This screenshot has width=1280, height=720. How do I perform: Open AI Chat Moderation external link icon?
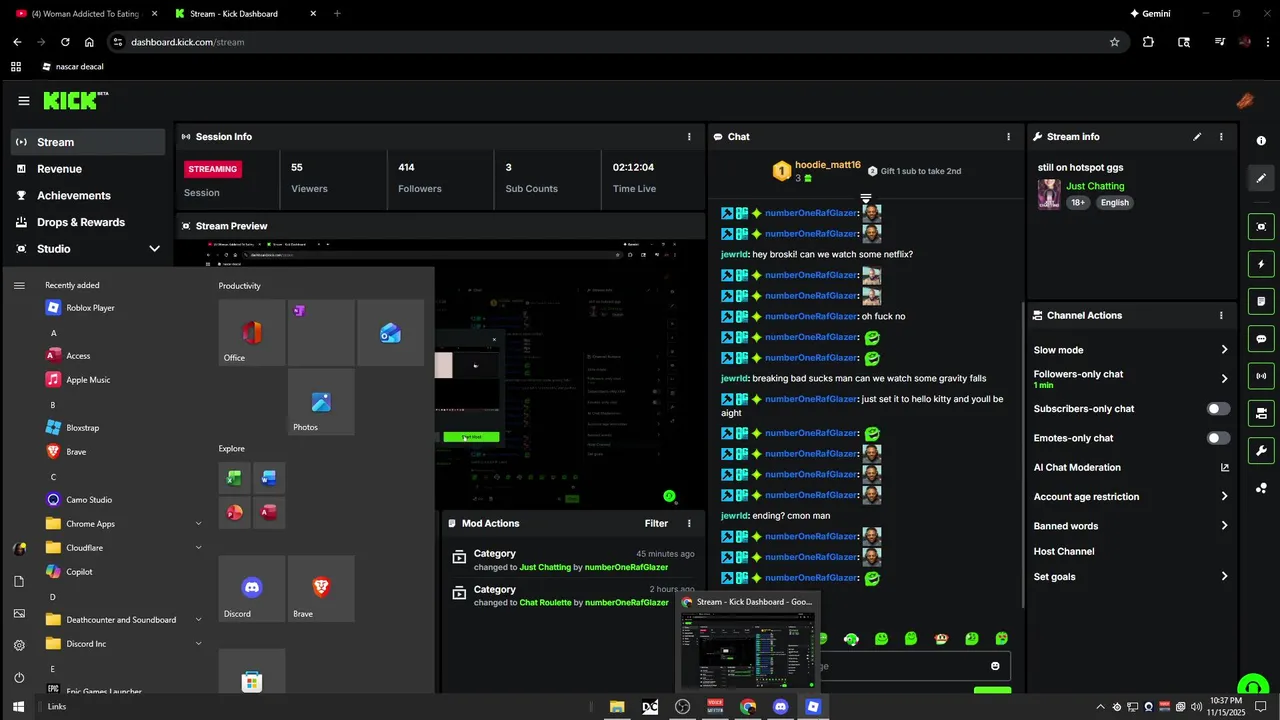(x=1225, y=468)
